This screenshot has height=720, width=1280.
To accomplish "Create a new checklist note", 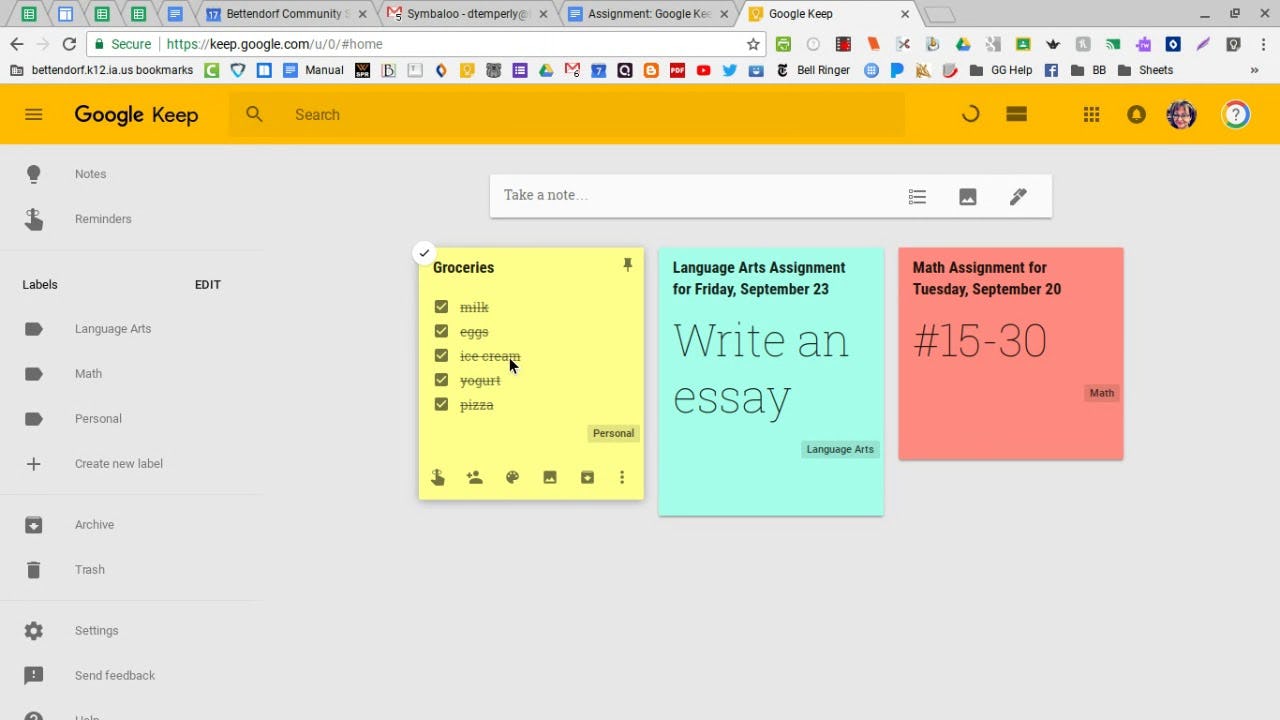I will (x=917, y=195).
